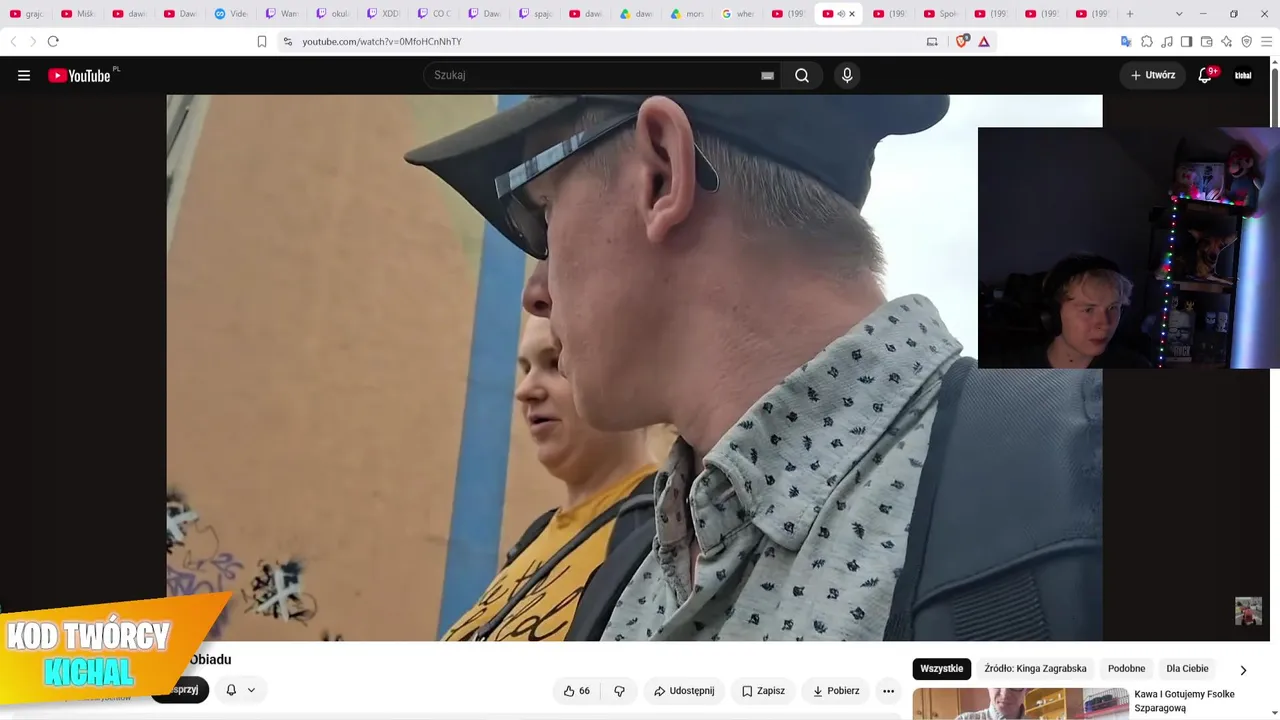Viewport: 1280px width, 720px height.
Task: Go back with the browser back arrow
Action: pos(13,41)
